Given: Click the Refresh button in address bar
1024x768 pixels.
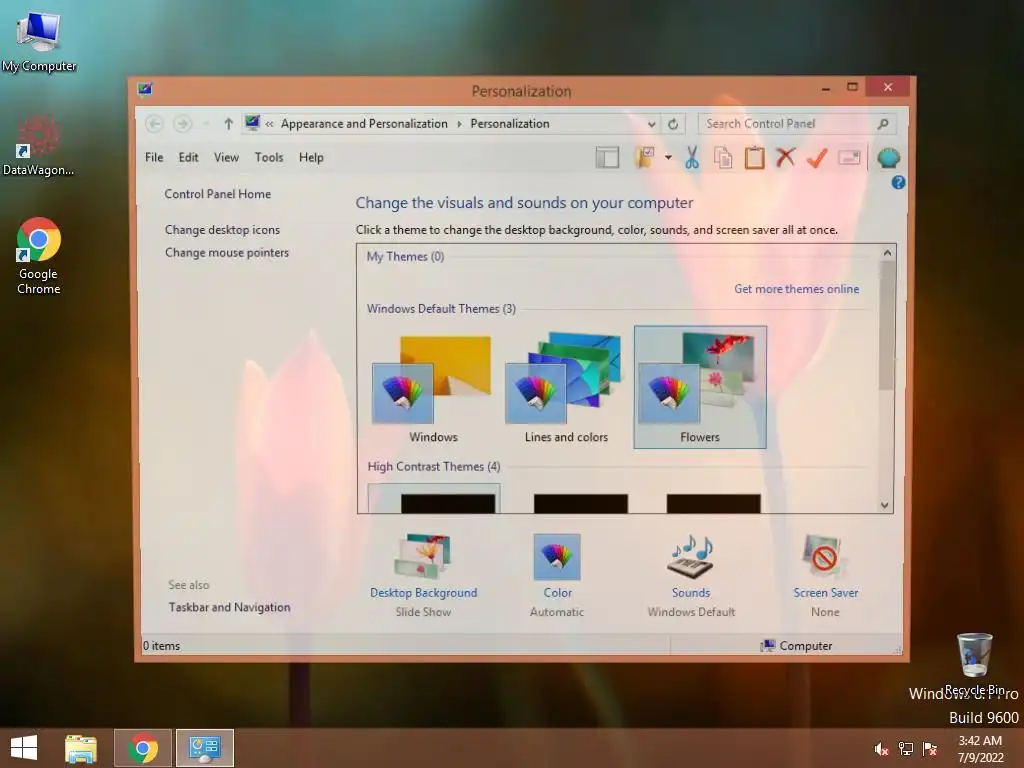Looking at the screenshot, I should click(x=673, y=123).
